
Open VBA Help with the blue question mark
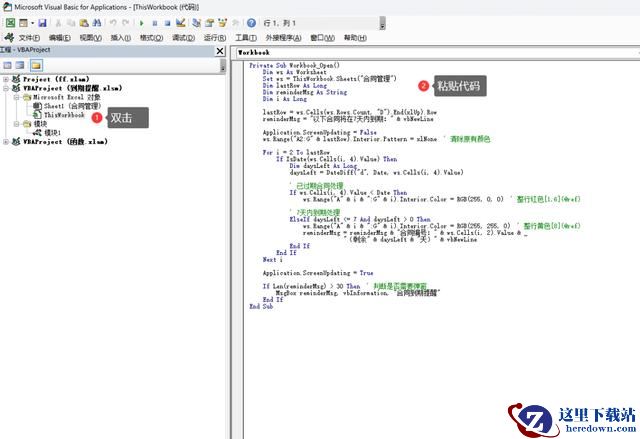click(x=251, y=23)
